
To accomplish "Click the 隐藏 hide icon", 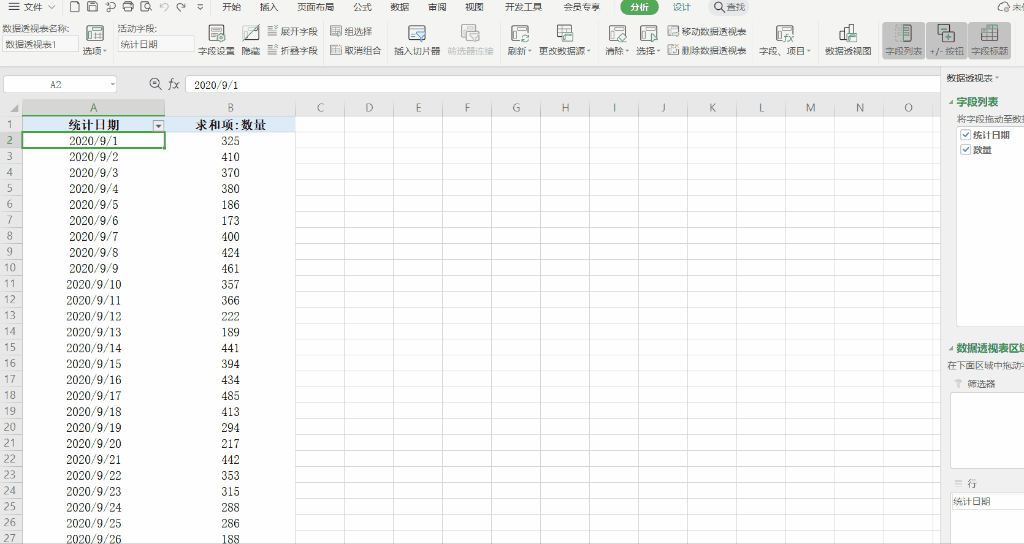I will [x=251, y=40].
